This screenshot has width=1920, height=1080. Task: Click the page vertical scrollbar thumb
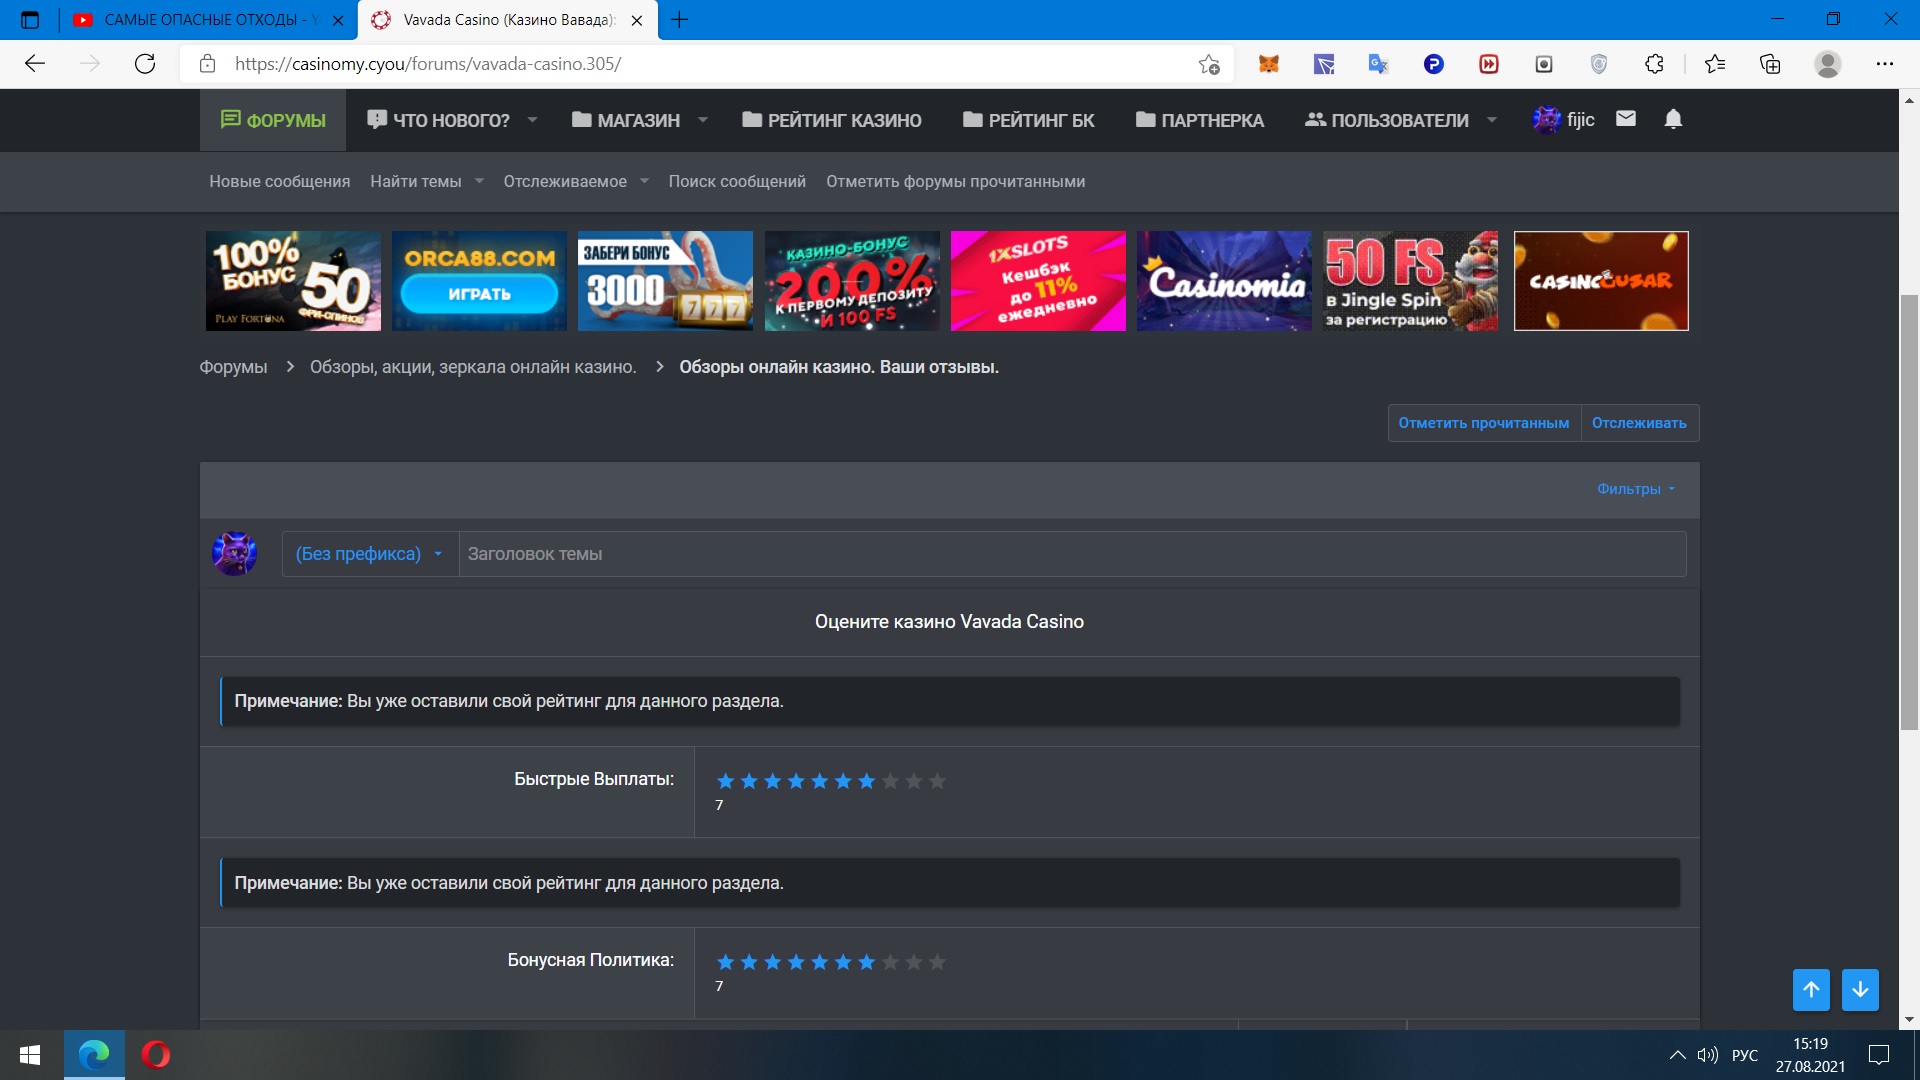click(x=1909, y=512)
